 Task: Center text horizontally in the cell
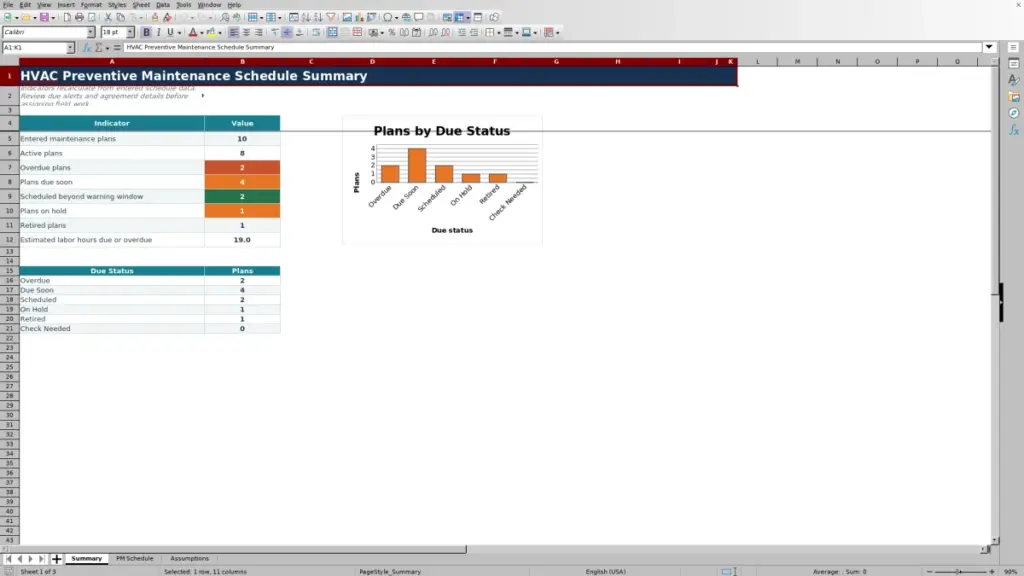[246, 32]
